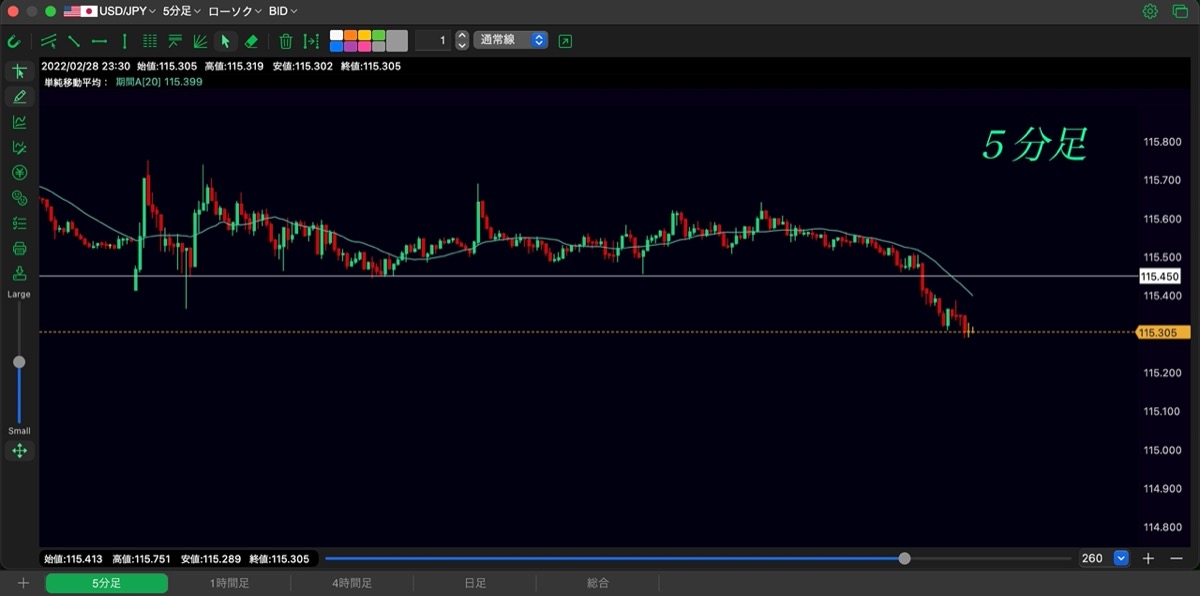
Task: Open the 通常線 line style dropdown
Action: 510,41
